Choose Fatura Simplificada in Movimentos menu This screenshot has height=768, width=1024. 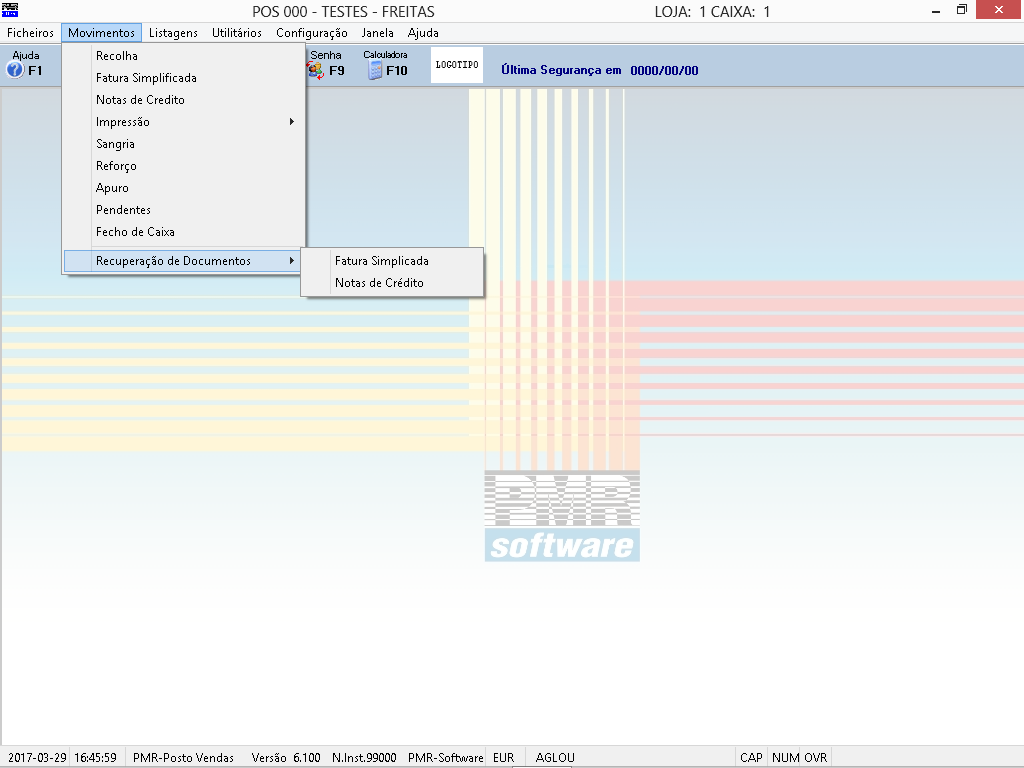(x=146, y=78)
